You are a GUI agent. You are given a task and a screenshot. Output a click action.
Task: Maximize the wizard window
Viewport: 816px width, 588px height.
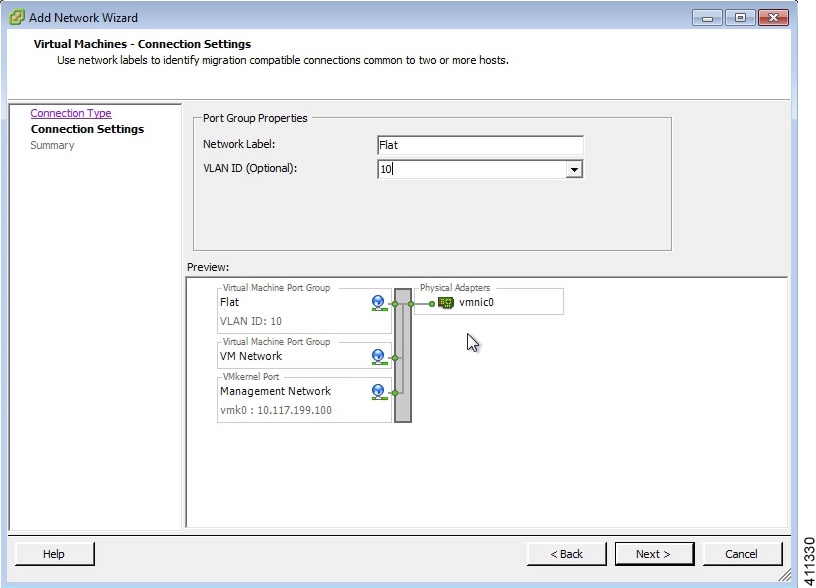[740, 18]
